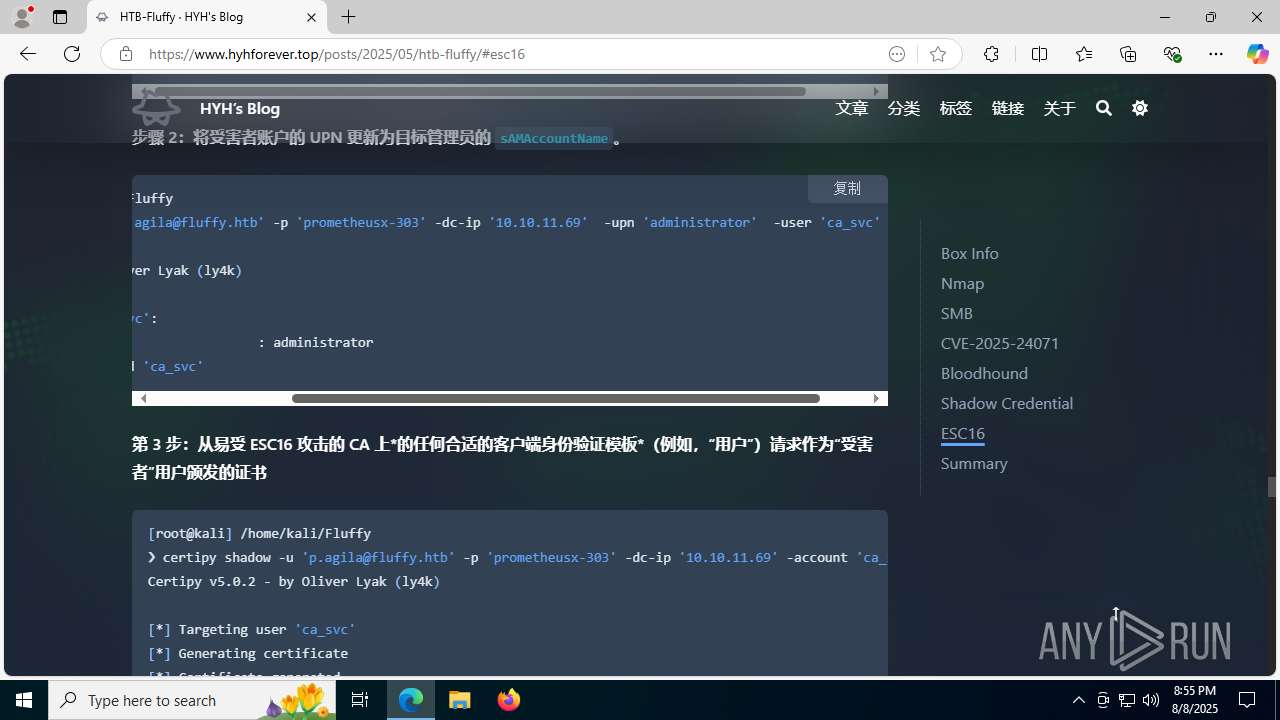Open Microsoft Edge from the taskbar

(x=411, y=700)
